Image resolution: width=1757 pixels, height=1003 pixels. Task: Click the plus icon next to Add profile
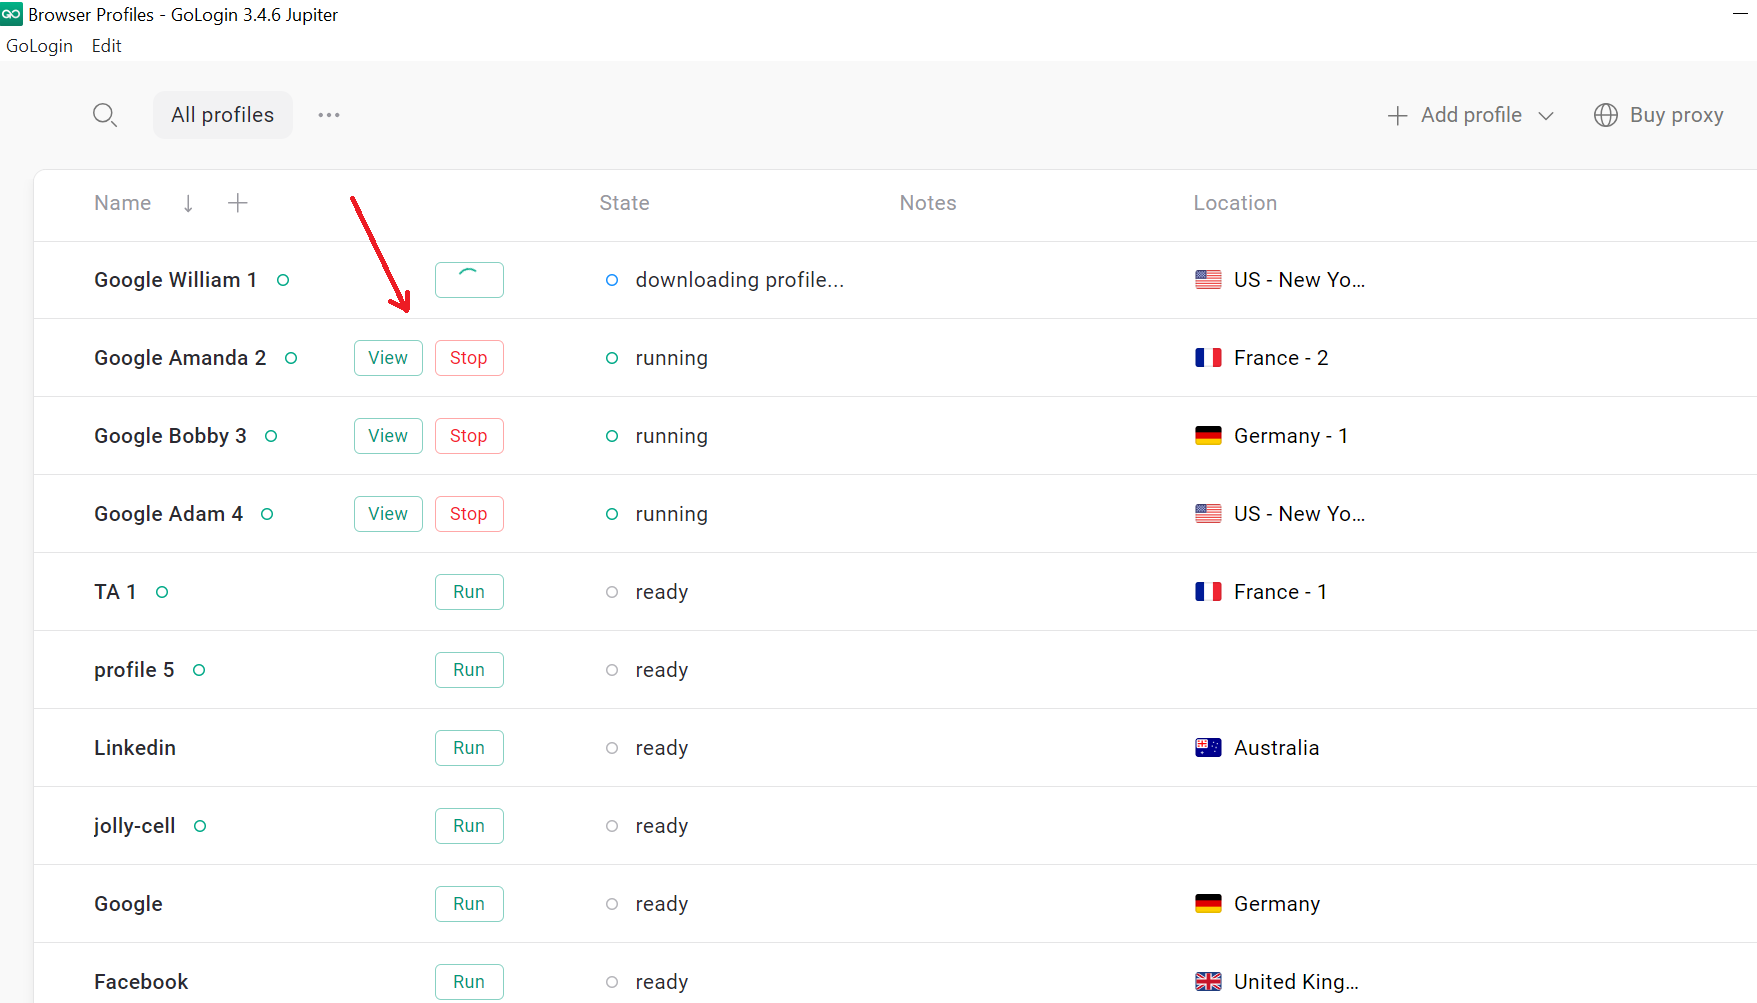(1397, 116)
